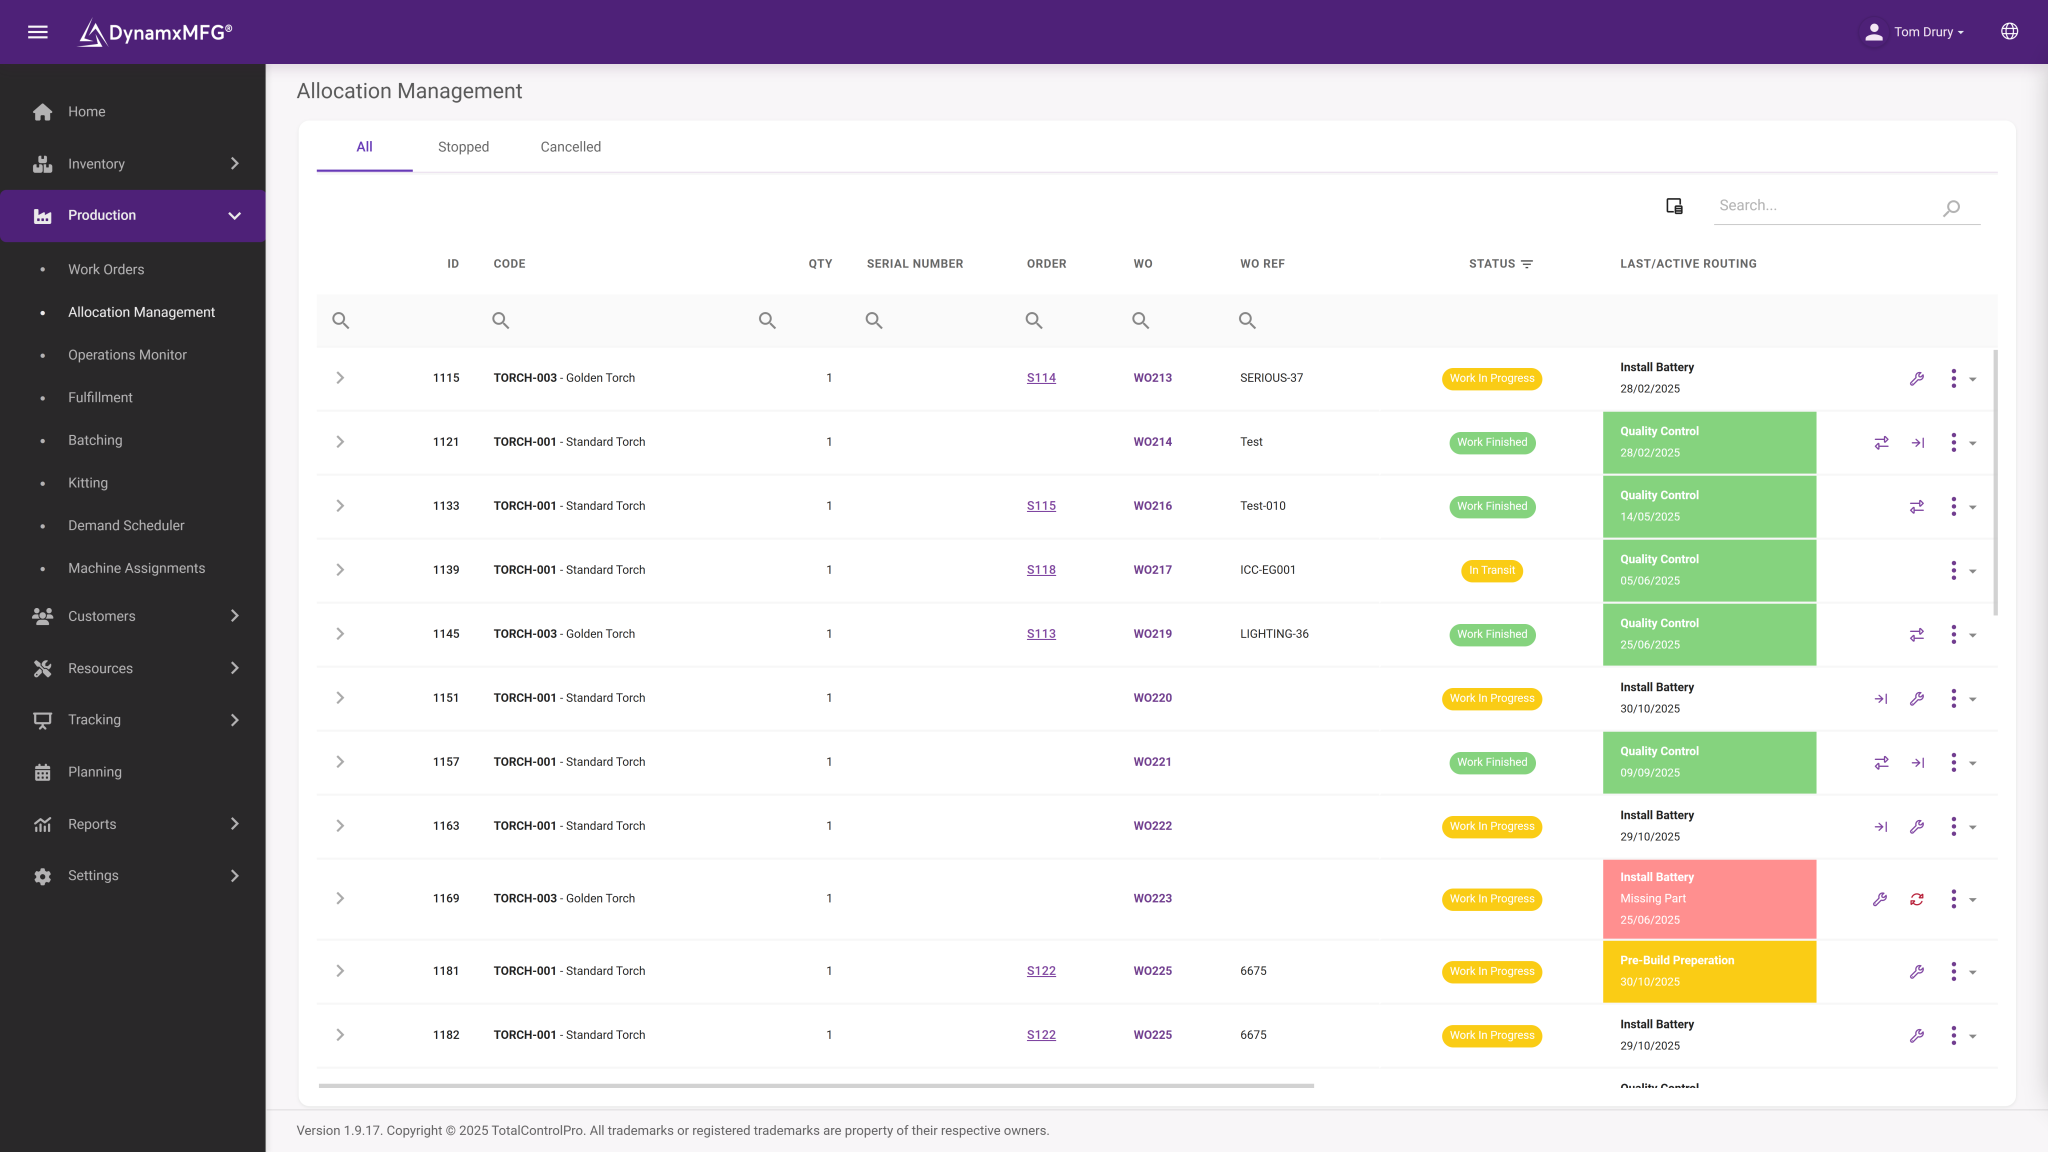
Task: Open the Tom Drury user dropdown
Action: click(1915, 32)
